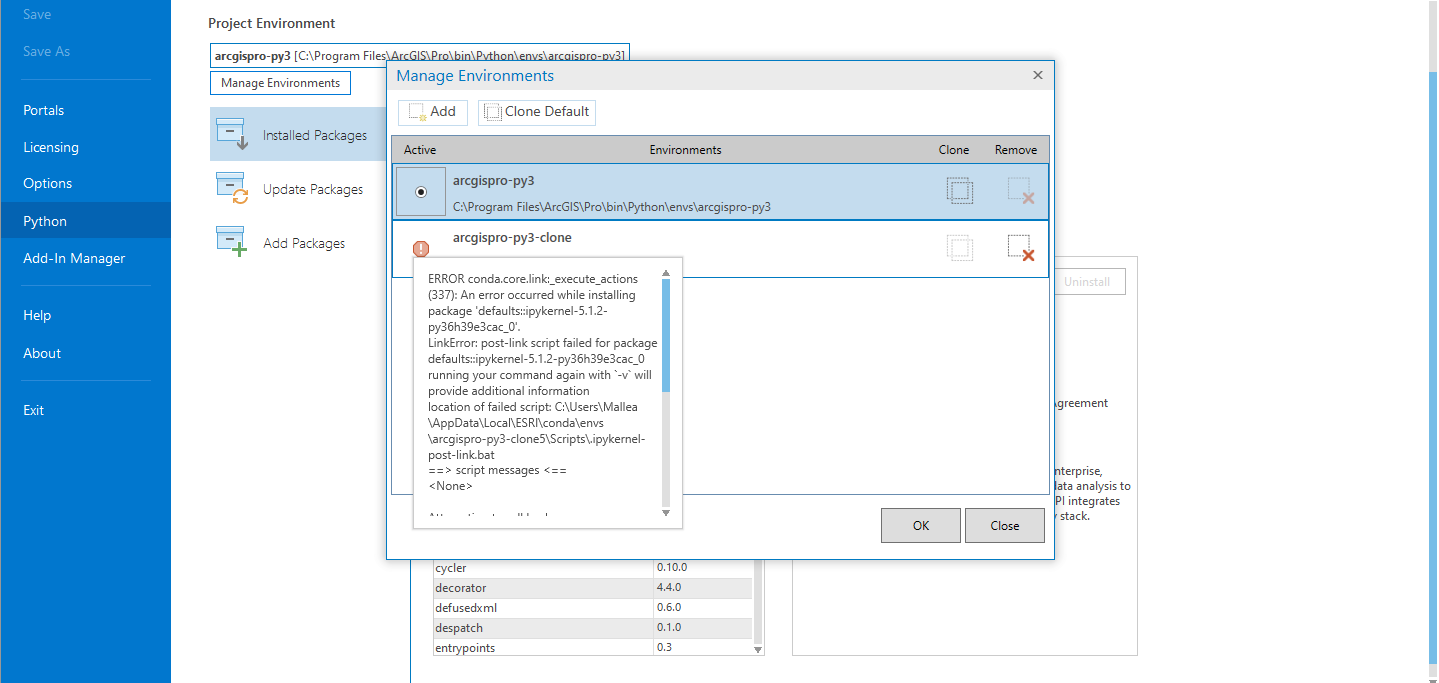
Task: Open the Options menu item
Action: coord(48,183)
